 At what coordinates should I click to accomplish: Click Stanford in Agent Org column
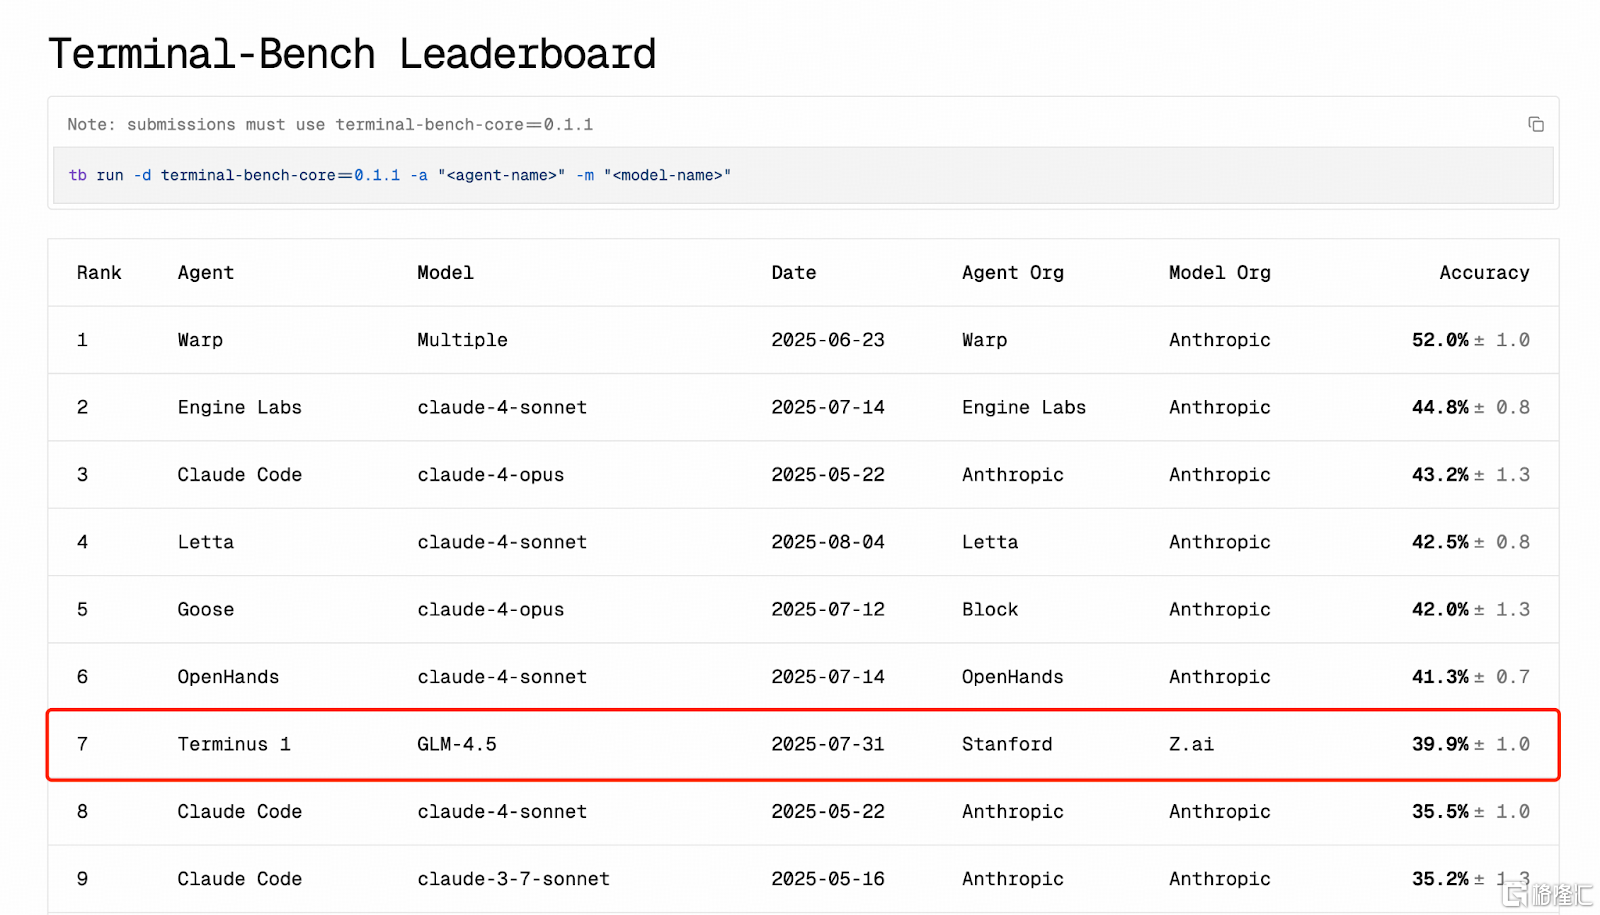[x=1007, y=744]
